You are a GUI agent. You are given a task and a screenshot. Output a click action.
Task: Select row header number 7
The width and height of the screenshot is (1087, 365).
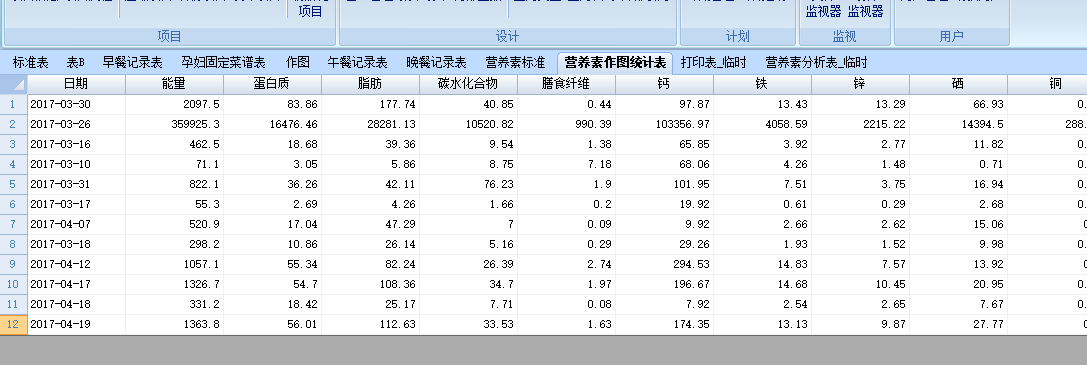click(x=14, y=225)
